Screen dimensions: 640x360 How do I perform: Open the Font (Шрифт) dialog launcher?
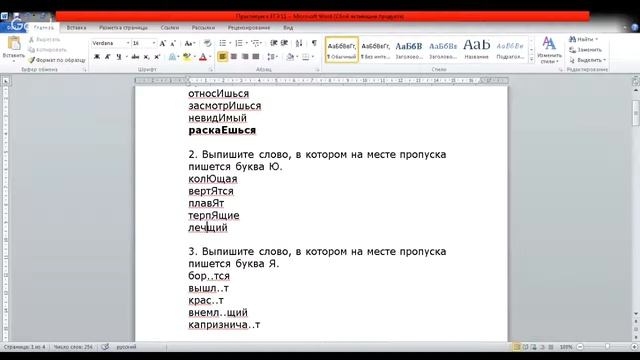[x=211, y=70]
